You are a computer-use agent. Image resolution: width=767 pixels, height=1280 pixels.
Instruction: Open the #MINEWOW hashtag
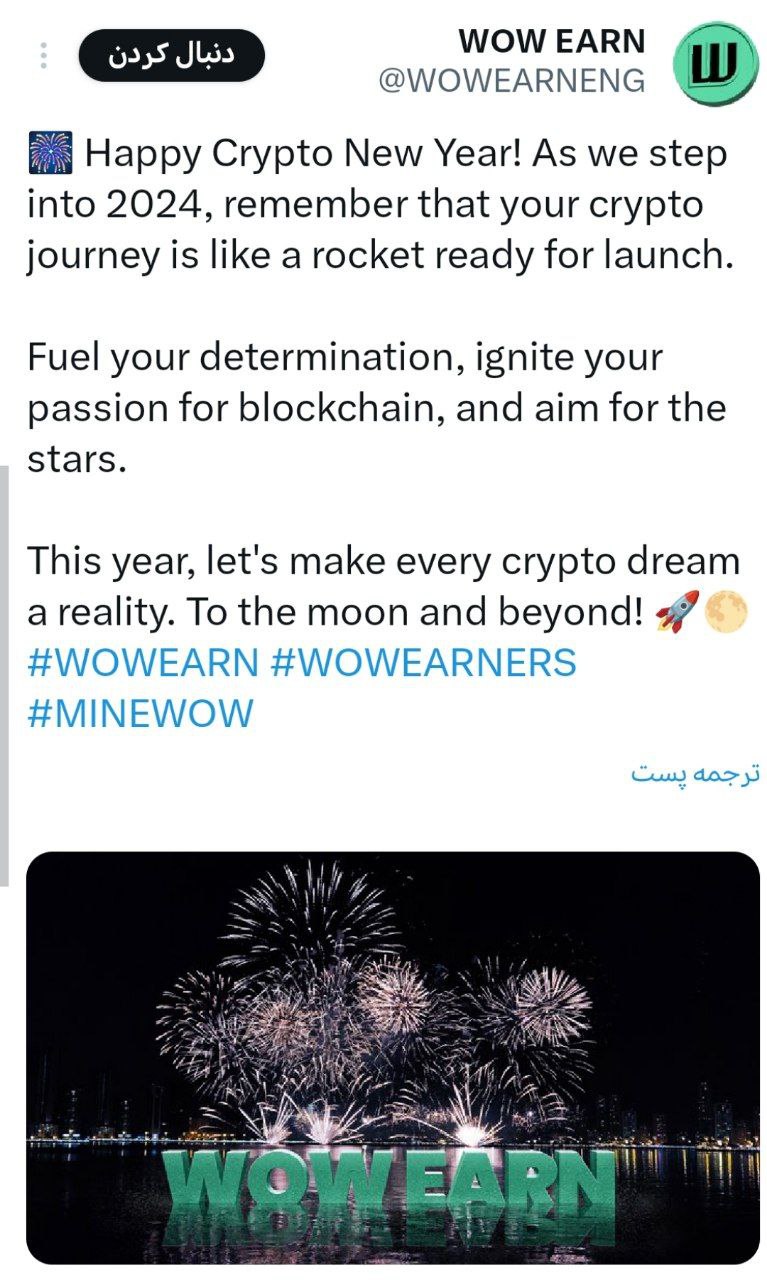[140, 714]
